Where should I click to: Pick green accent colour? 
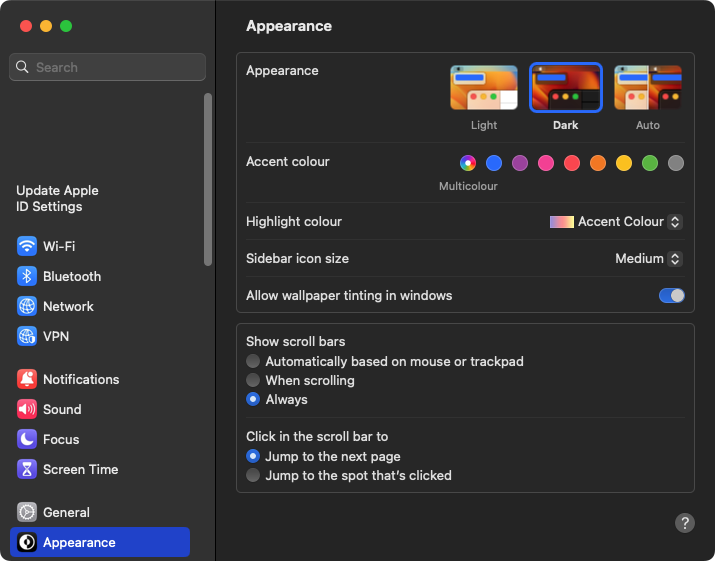tap(650, 163)
